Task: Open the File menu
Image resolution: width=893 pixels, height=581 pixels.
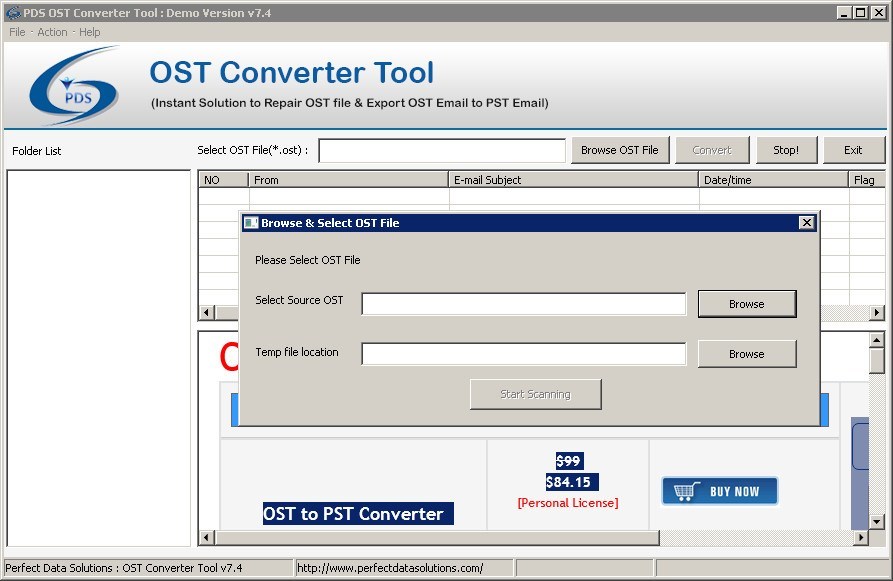Action: [x=17, y=32]
